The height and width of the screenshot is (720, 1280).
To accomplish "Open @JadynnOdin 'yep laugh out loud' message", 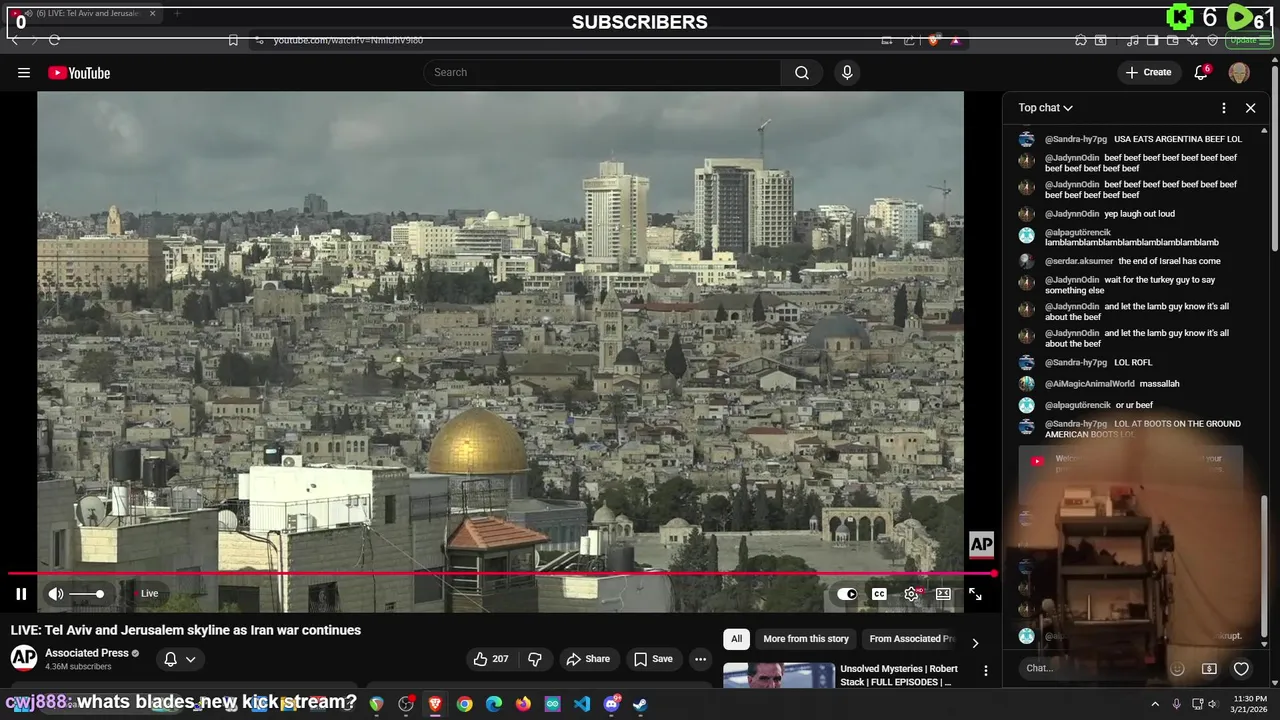I will [x=1140, y=214].
